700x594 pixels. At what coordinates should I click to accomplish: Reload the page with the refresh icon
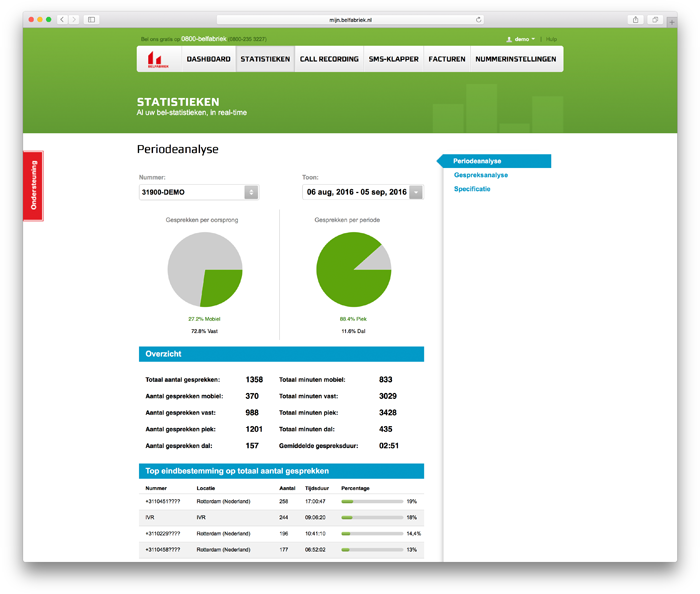click(479, 19)
